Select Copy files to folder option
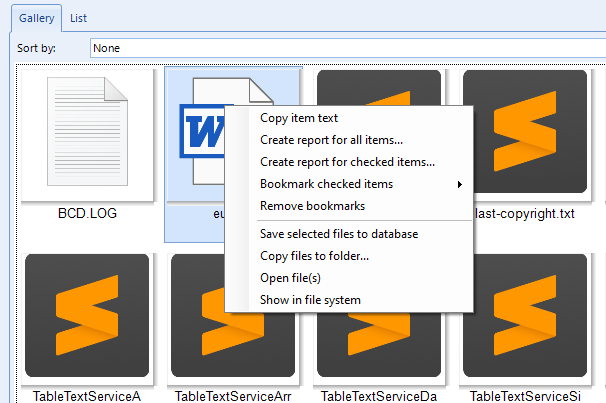 click(x=314, y=256)
